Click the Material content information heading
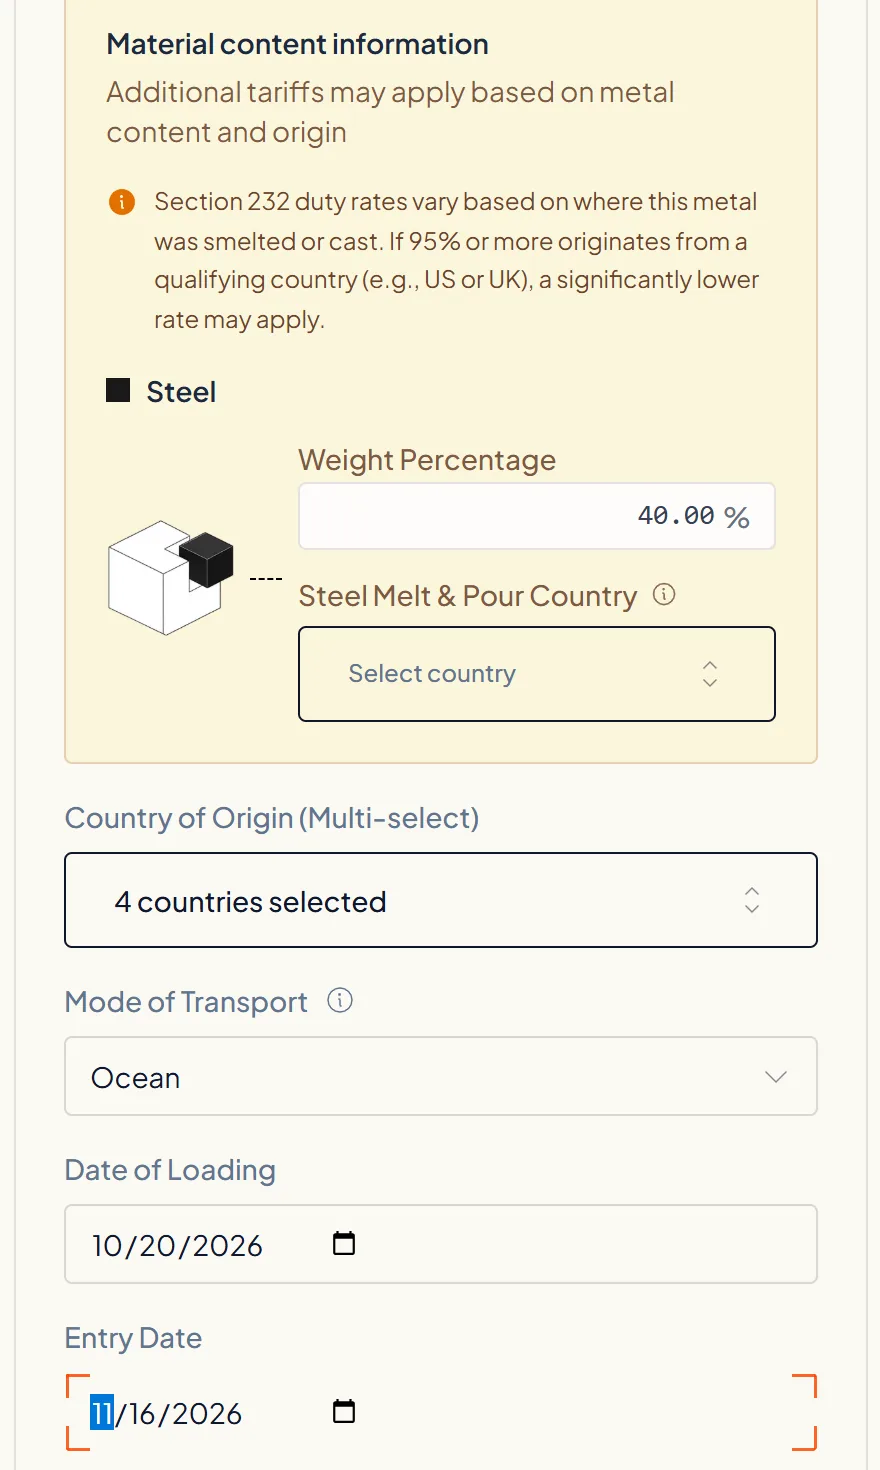Viewport: 880px width, 1470px height. click(x=298, y=44)
